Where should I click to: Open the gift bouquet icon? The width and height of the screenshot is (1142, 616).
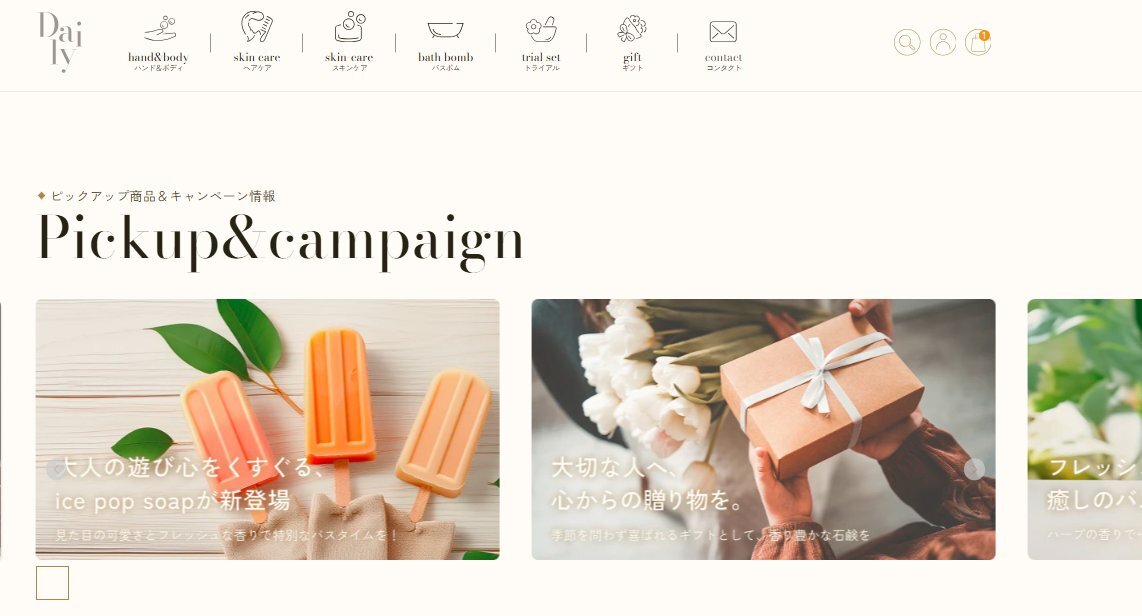[632, 28]
